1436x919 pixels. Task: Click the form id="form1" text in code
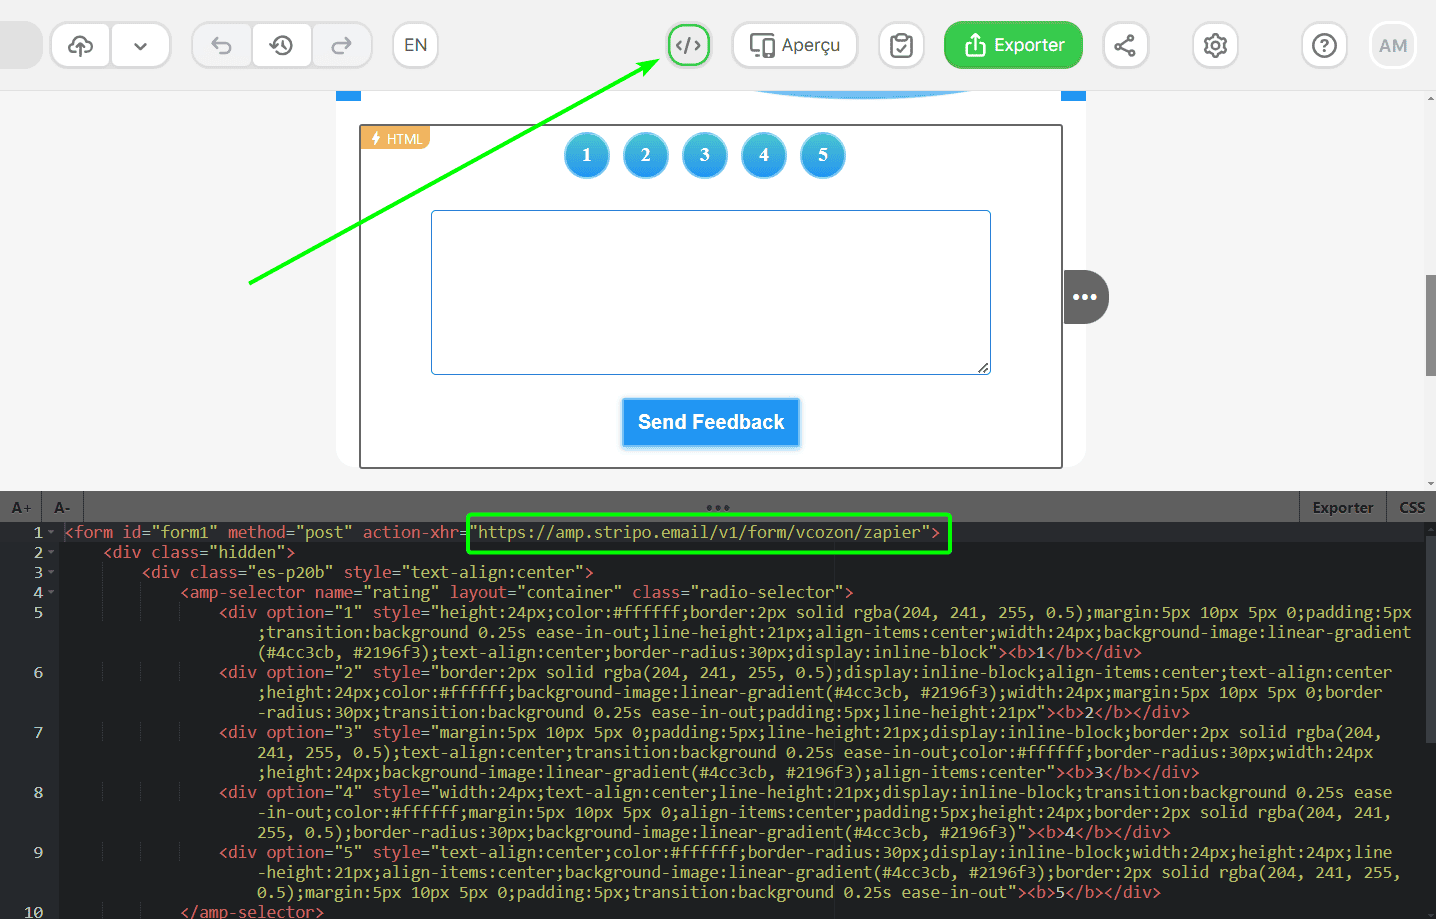coord(141,532)
